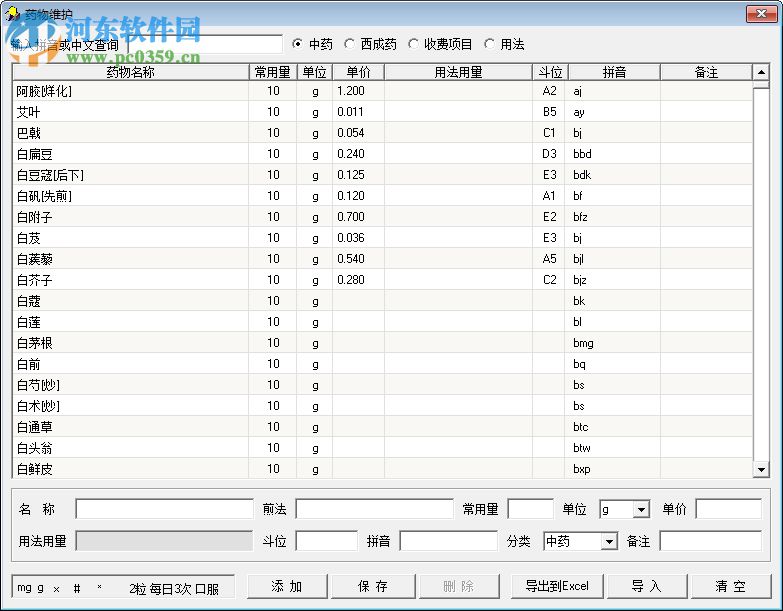783x611 pixels.
Task: Click the 药物维护 title bar app icon
Action: click(x=12, y=13)
